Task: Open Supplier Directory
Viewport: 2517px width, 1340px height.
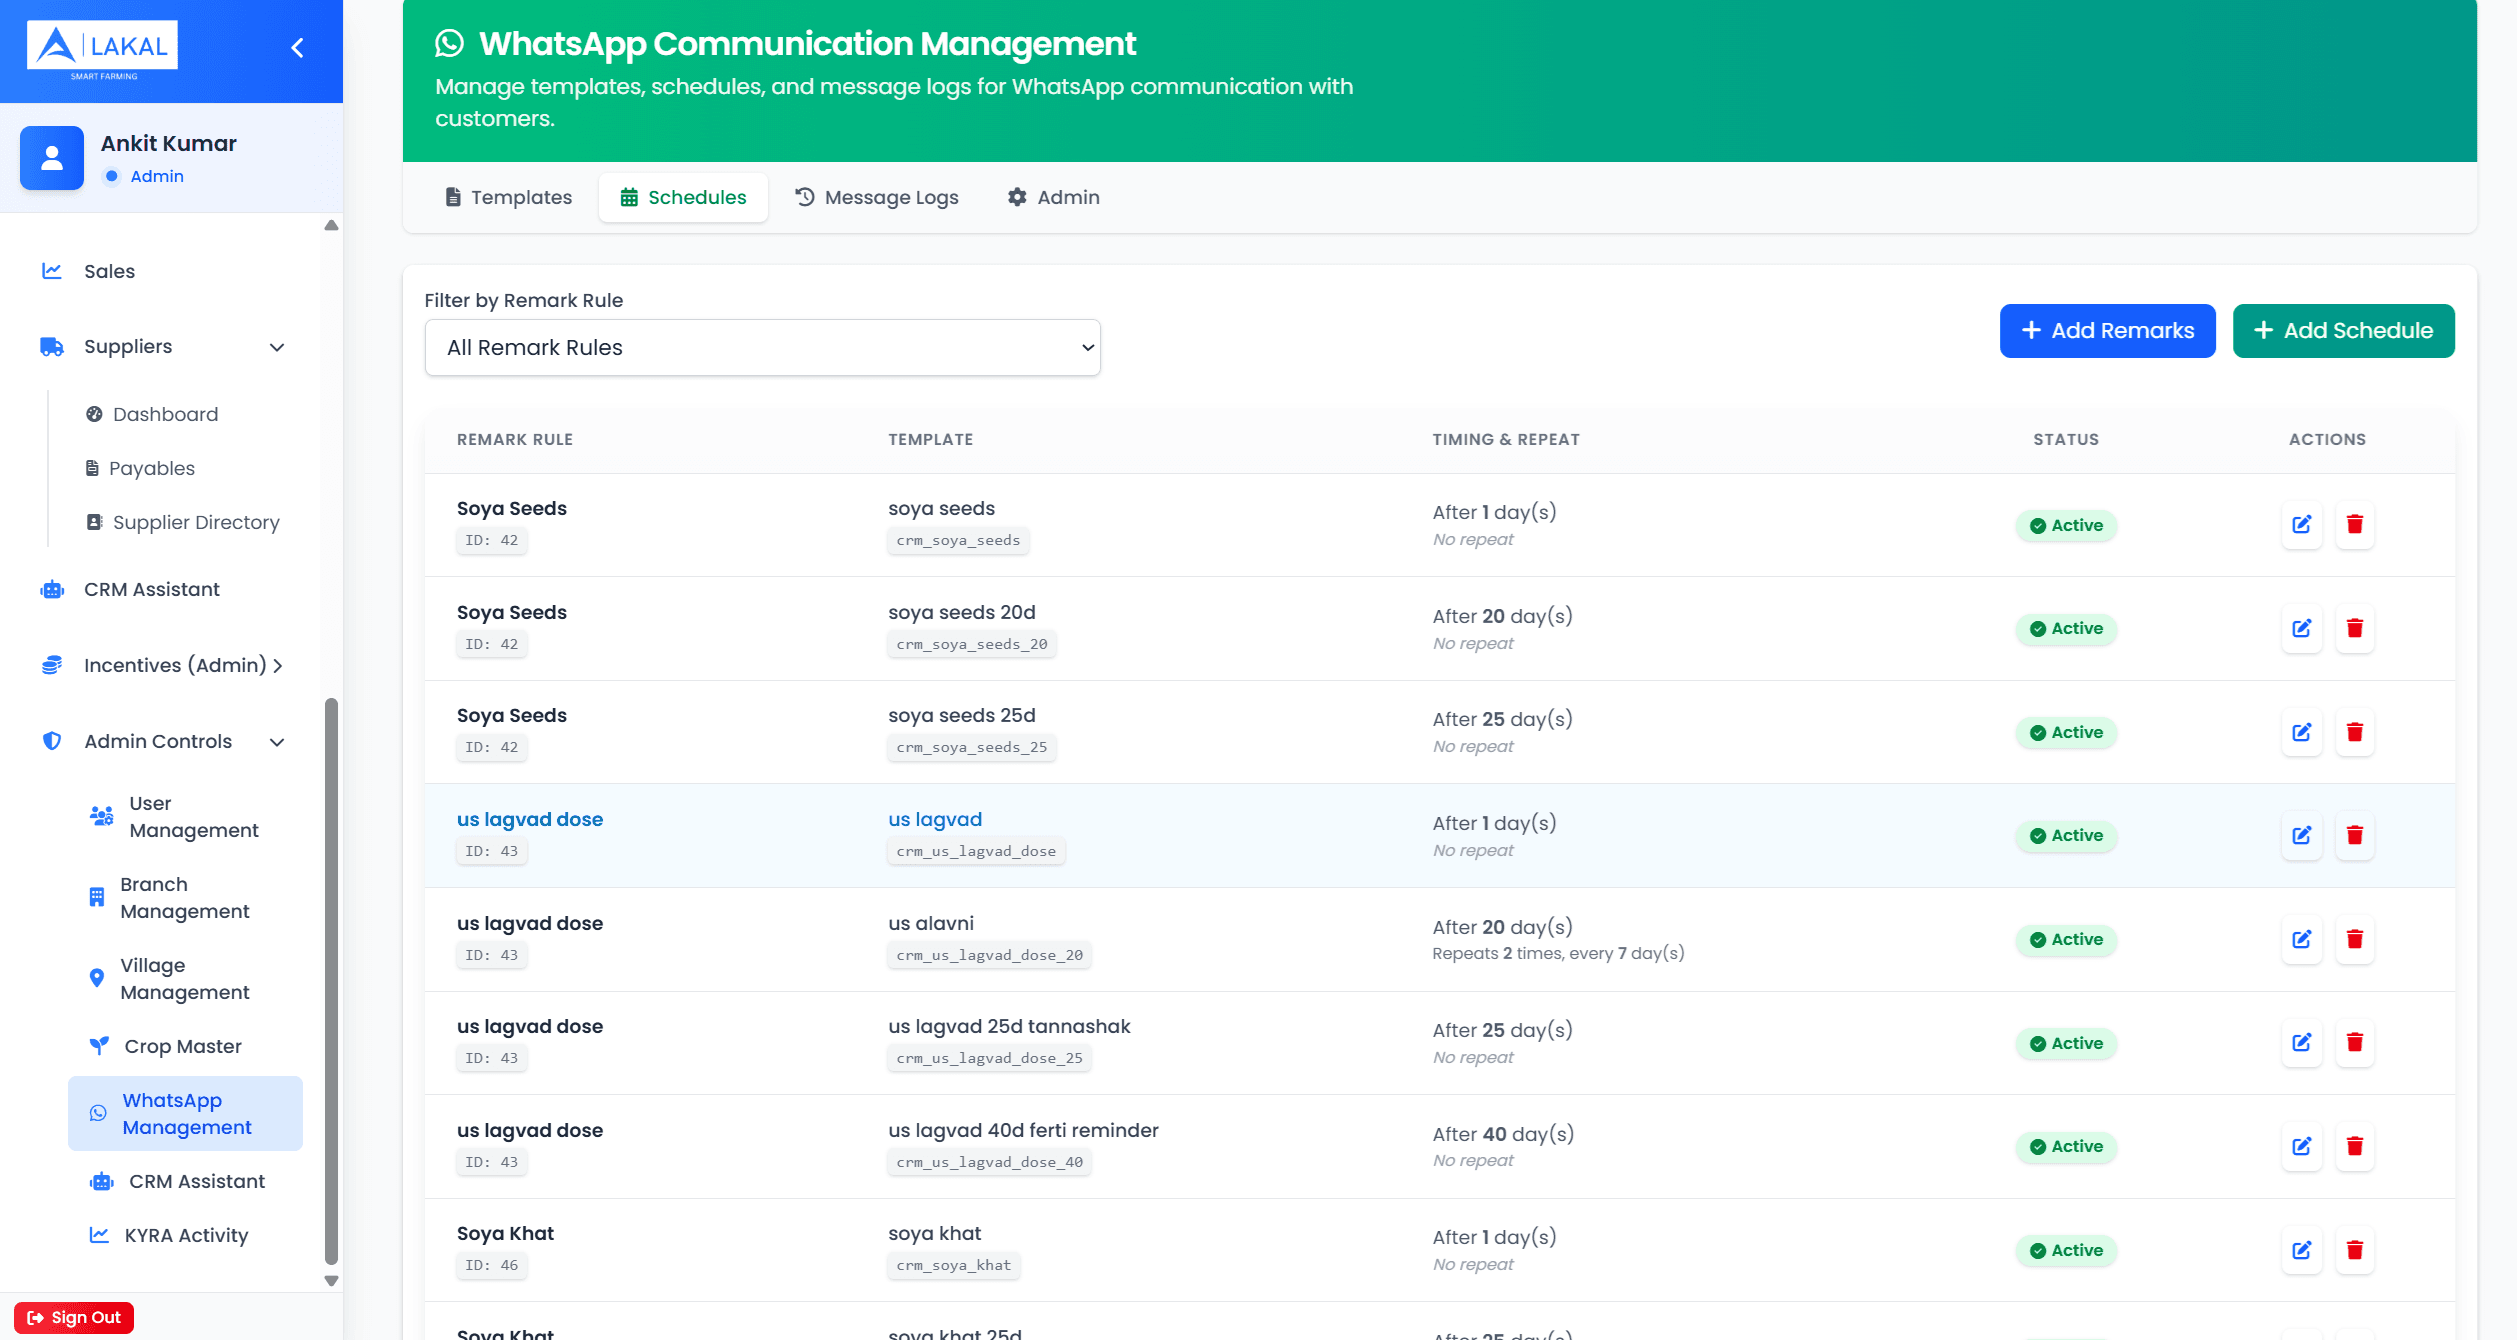Action: [185, 522]
